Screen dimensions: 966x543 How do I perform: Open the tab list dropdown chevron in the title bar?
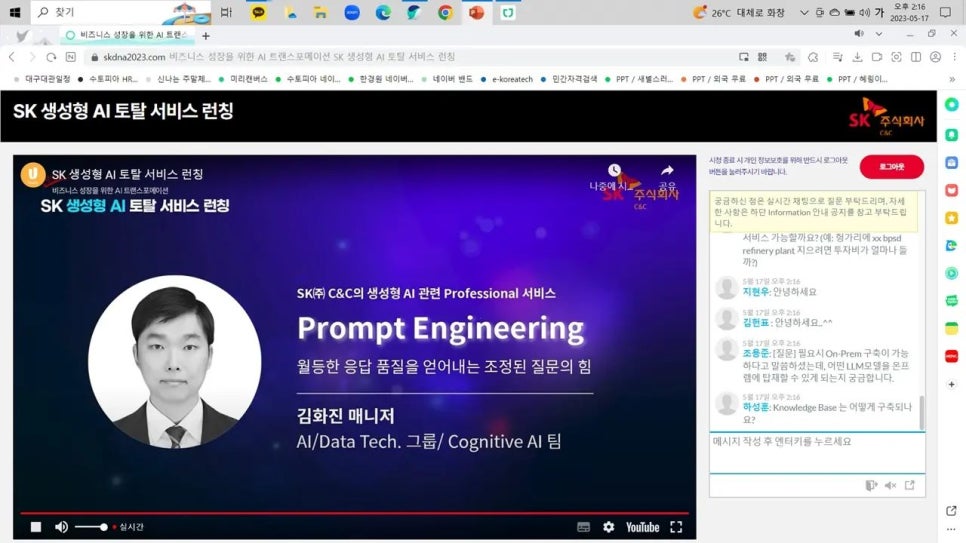point(879,33)
